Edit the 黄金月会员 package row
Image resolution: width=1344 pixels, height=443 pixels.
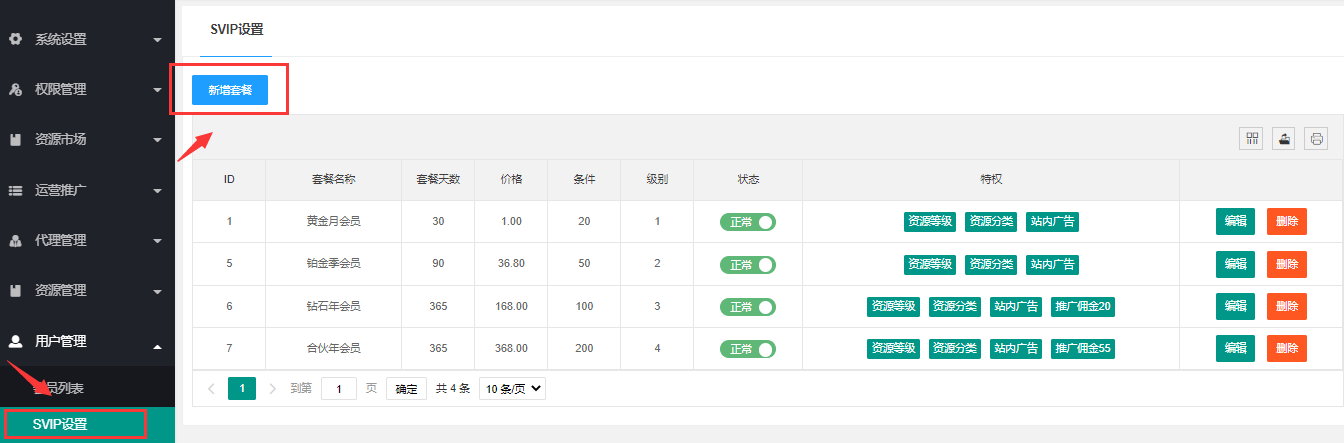click(x=1235, y=222)
